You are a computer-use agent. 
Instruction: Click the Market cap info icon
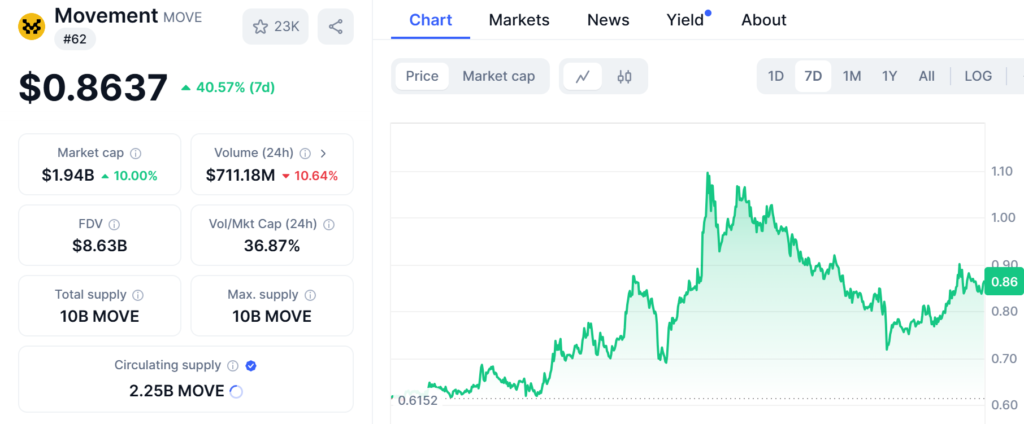[x=136, y=153]
